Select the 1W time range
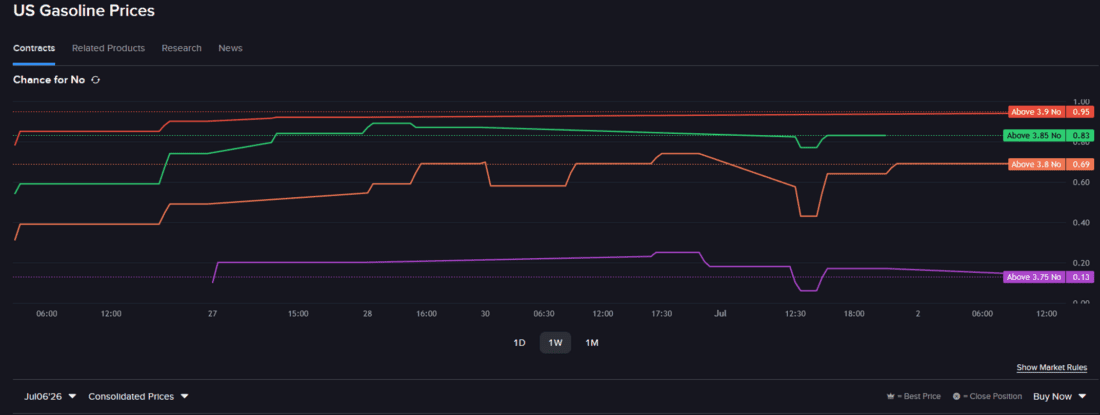This screenshot has height=415, width=1100. (555, 343)
